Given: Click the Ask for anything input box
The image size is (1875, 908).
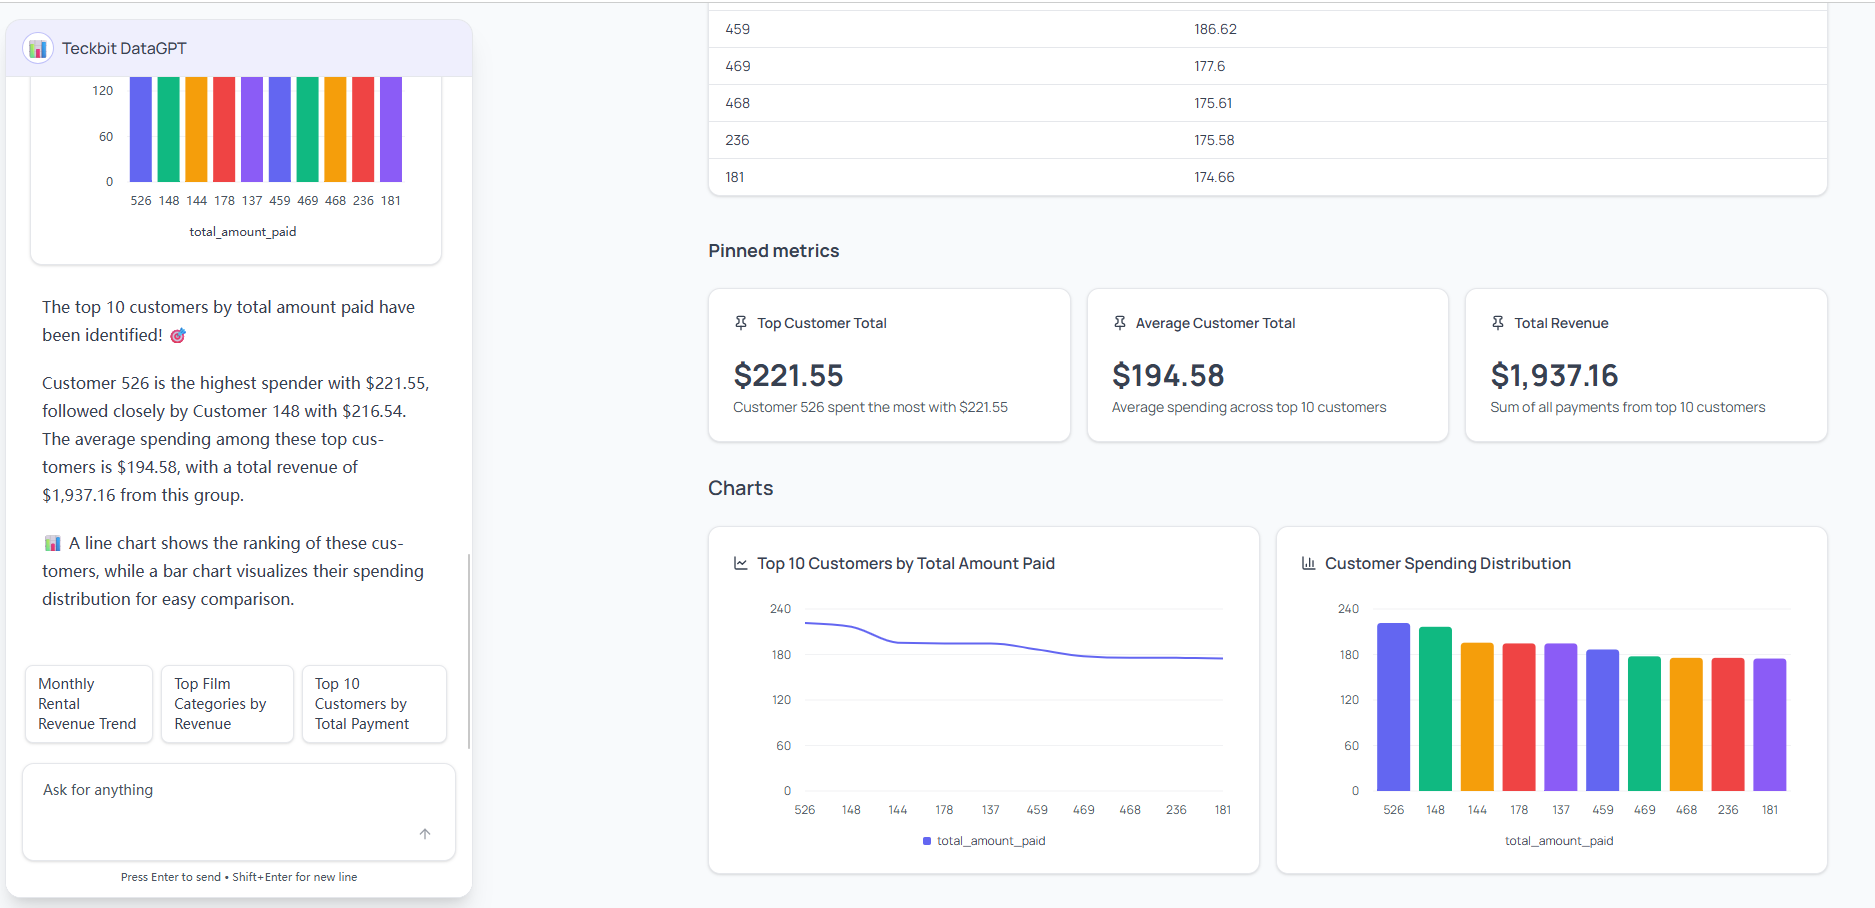Looking at the screenshot, I should tap(238, 800).
